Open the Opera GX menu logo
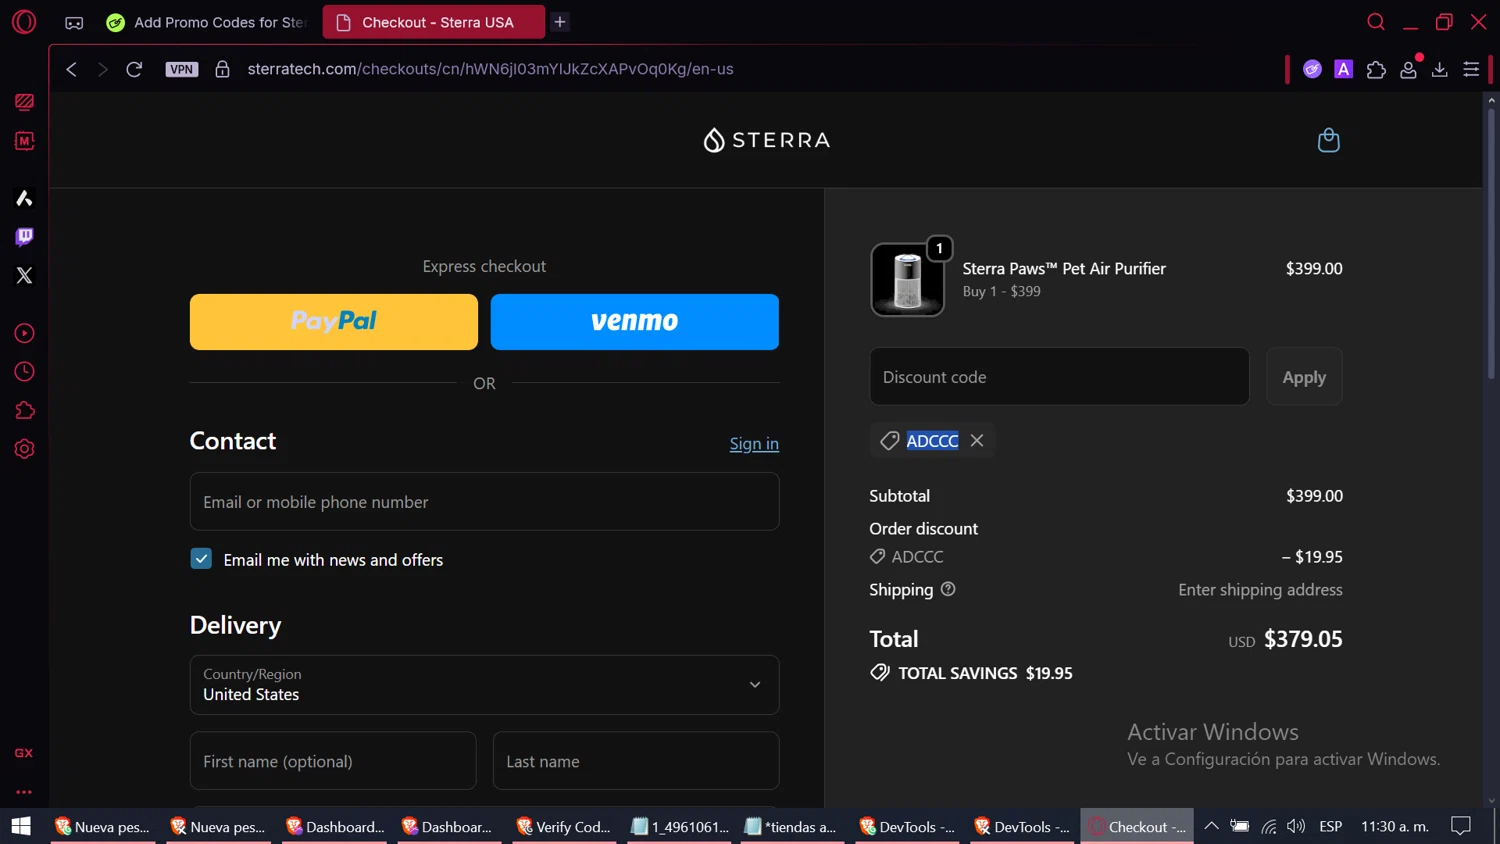 click(24, 21)
